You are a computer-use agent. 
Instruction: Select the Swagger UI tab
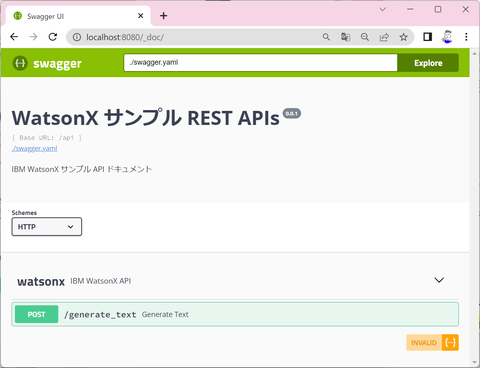(78, 16)
